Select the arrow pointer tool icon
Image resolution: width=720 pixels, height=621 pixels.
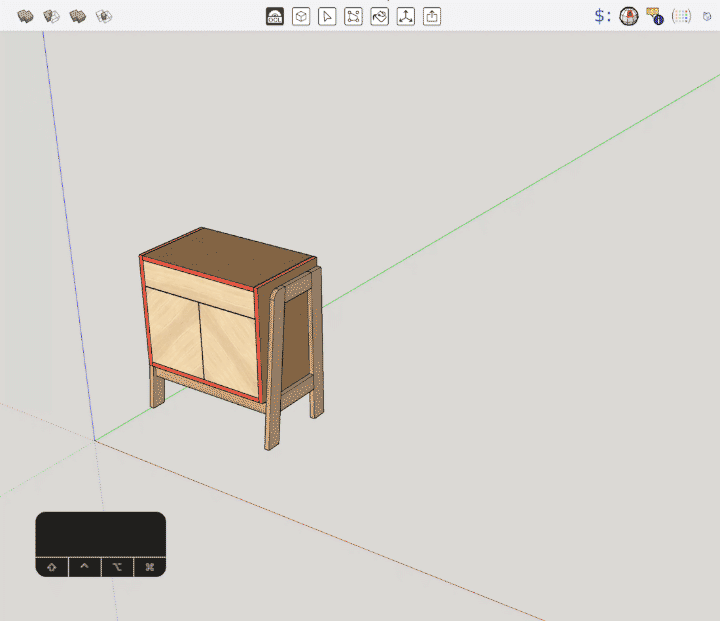pyautogui.click(x=327, y=17)
